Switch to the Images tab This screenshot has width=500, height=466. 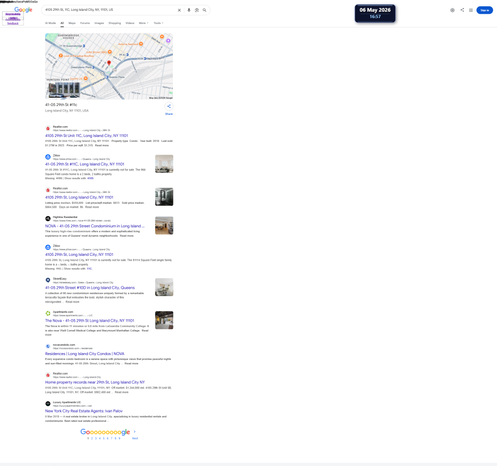tap(99, 23)
